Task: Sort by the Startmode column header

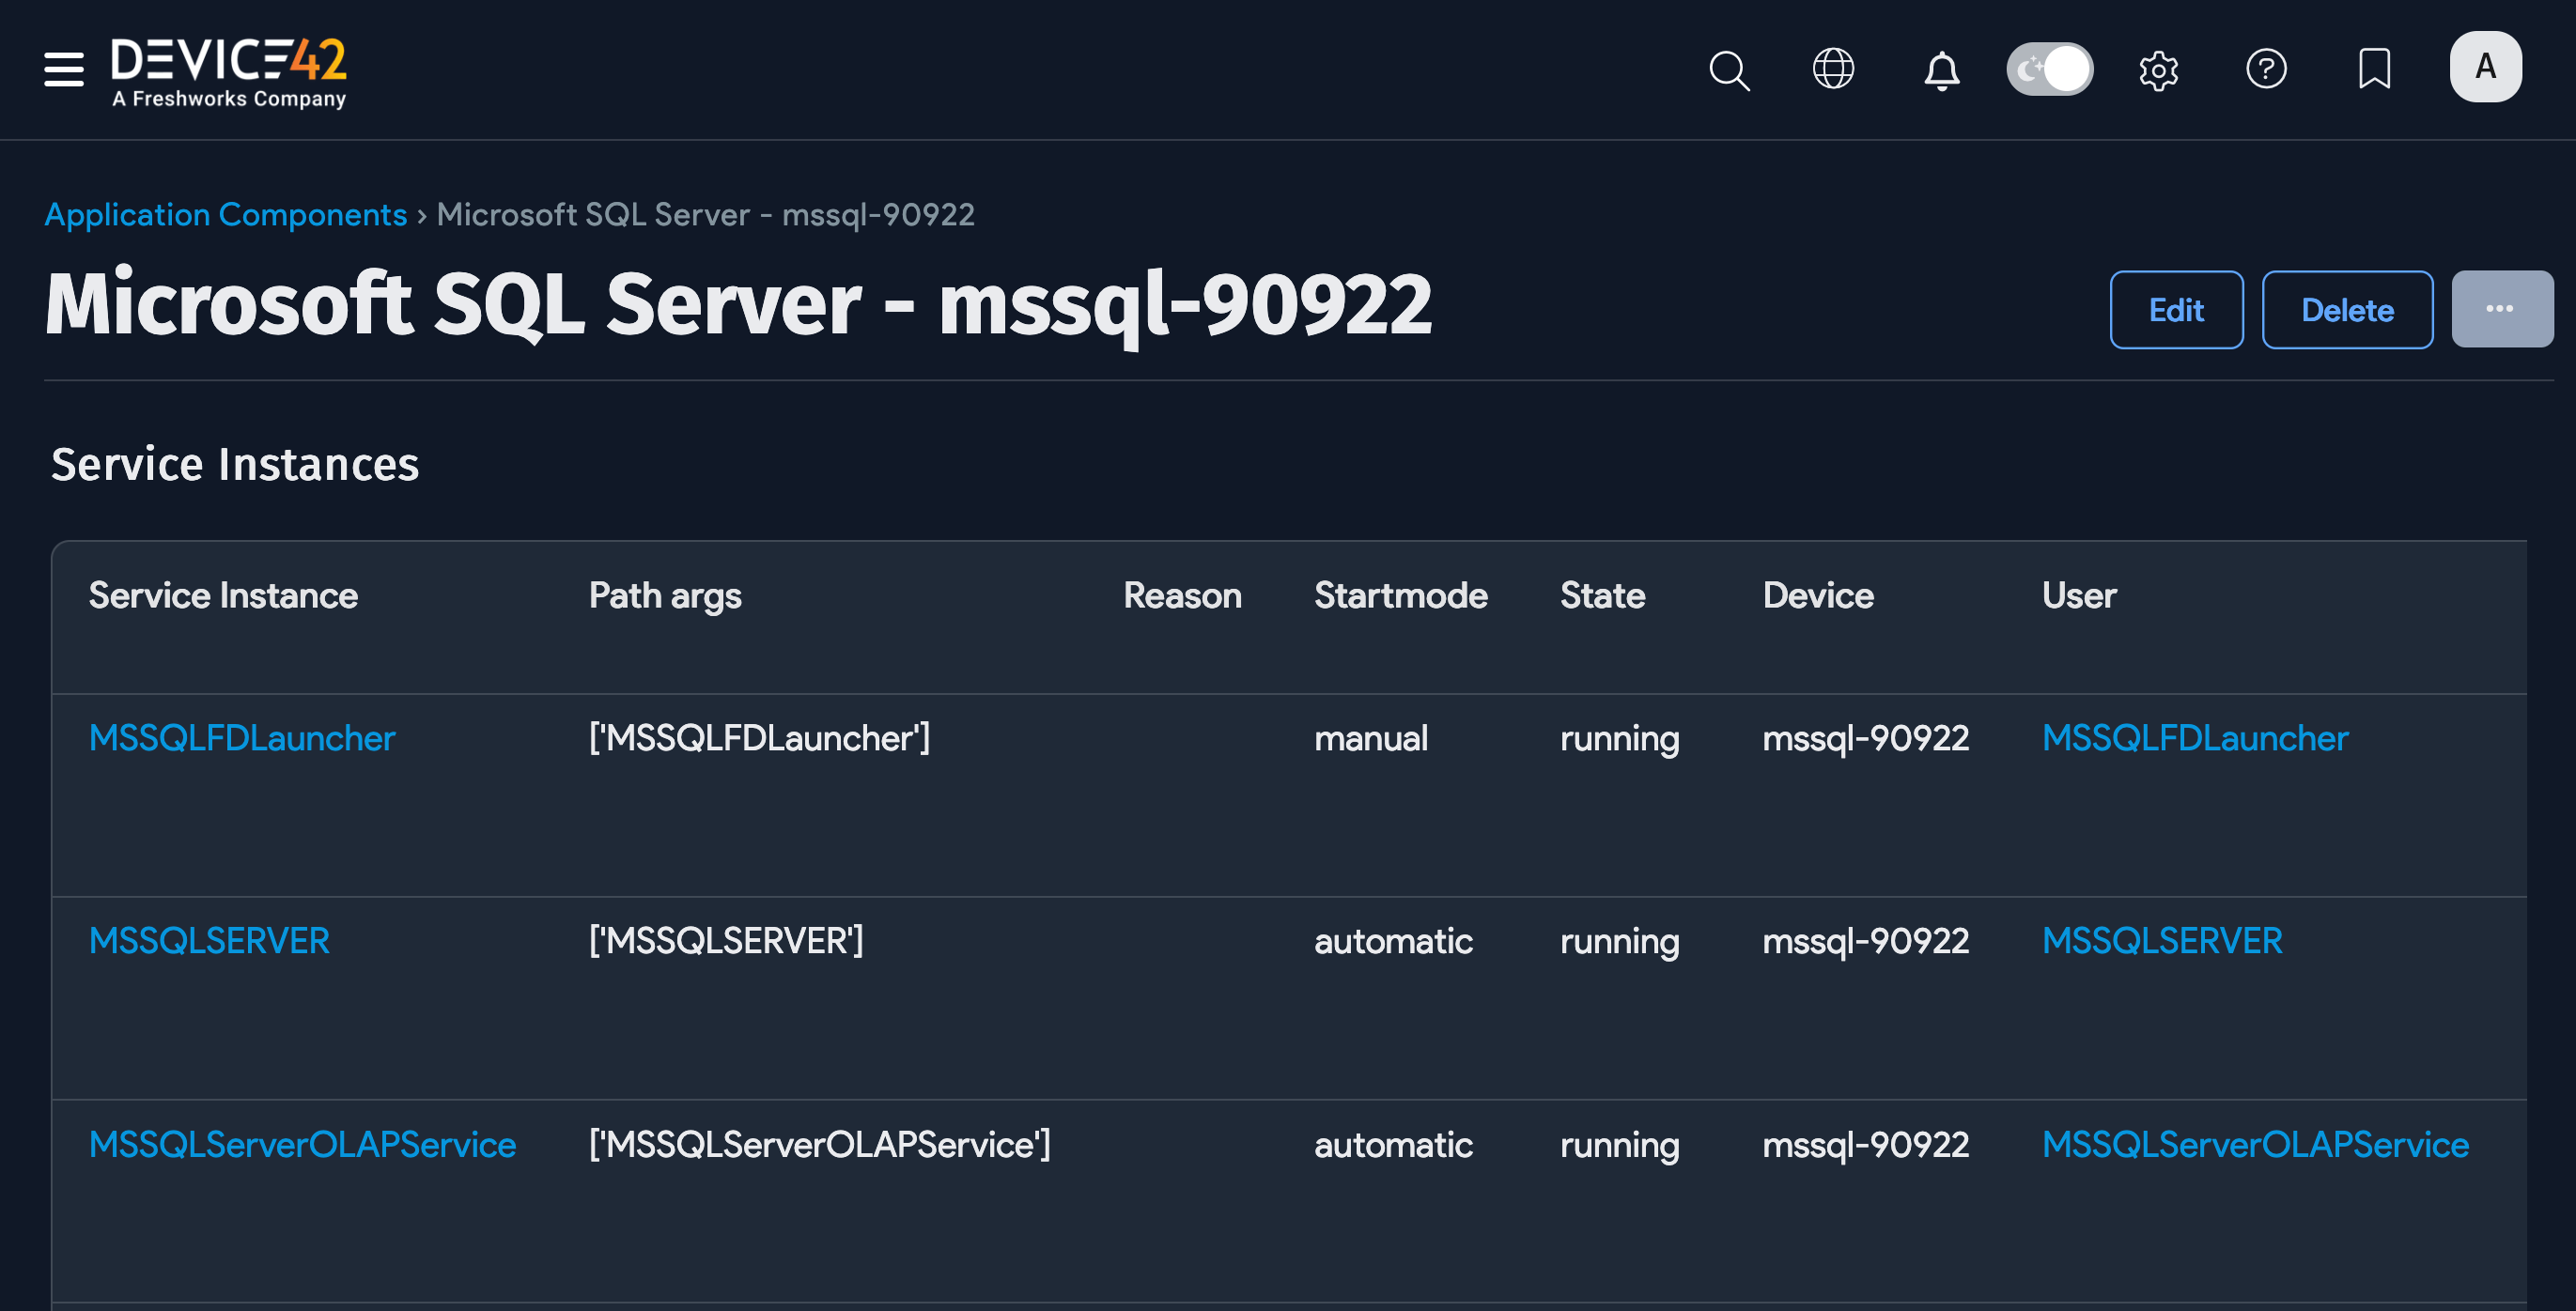Action: tap(1401, 595)
